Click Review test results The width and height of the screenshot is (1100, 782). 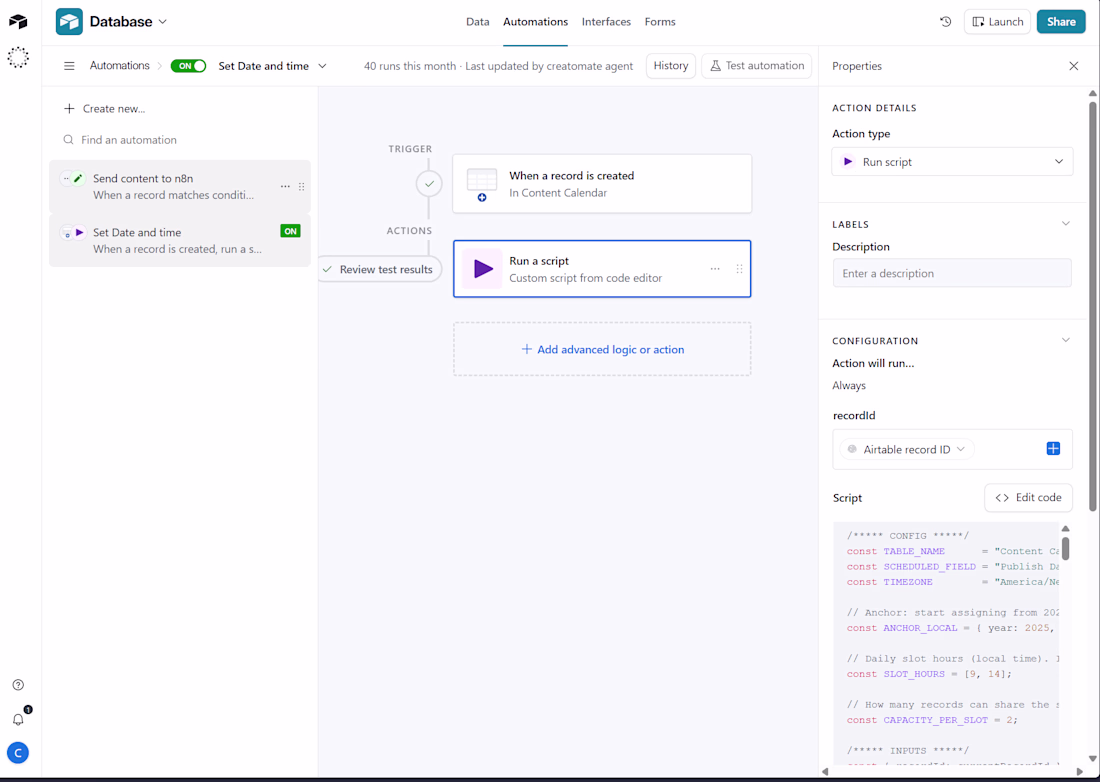tap(379, 269)
